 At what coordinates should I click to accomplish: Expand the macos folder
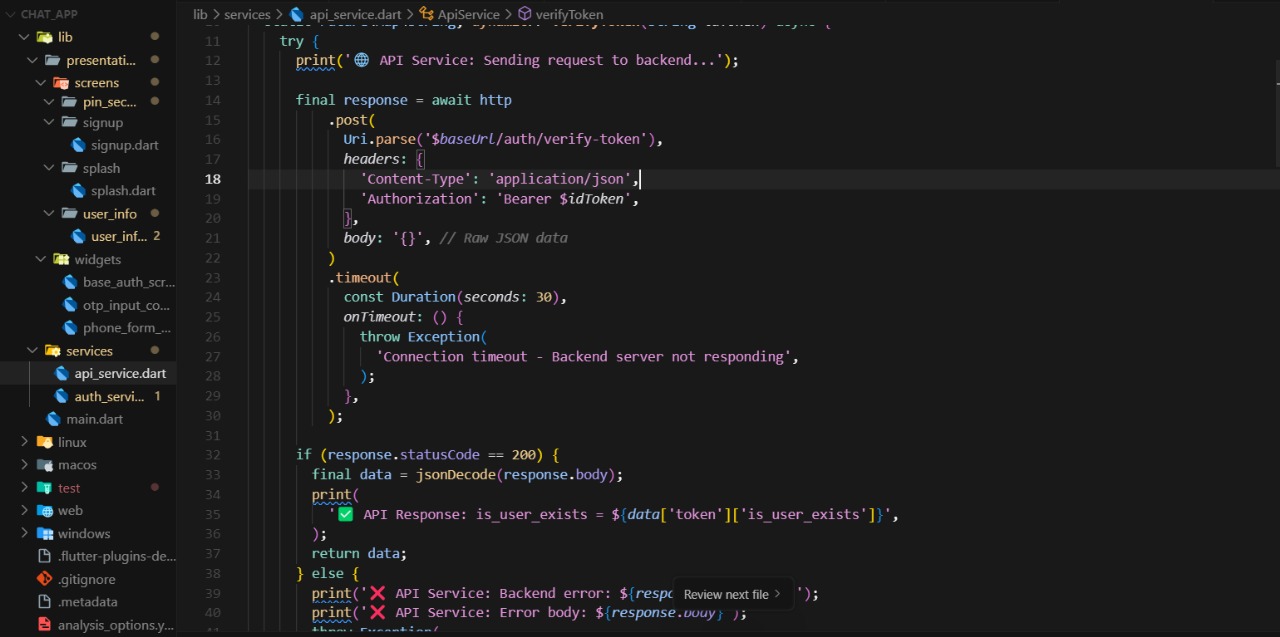(24, 465)
